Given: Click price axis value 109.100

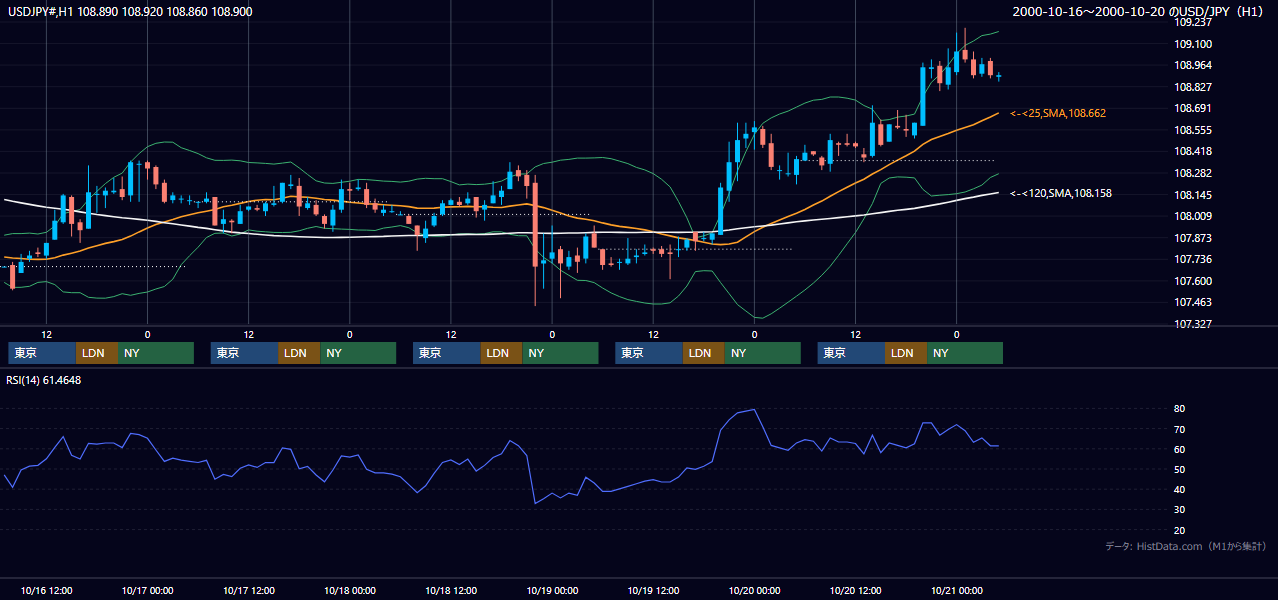Looking at the screenshot, I should coord(1194,44).
